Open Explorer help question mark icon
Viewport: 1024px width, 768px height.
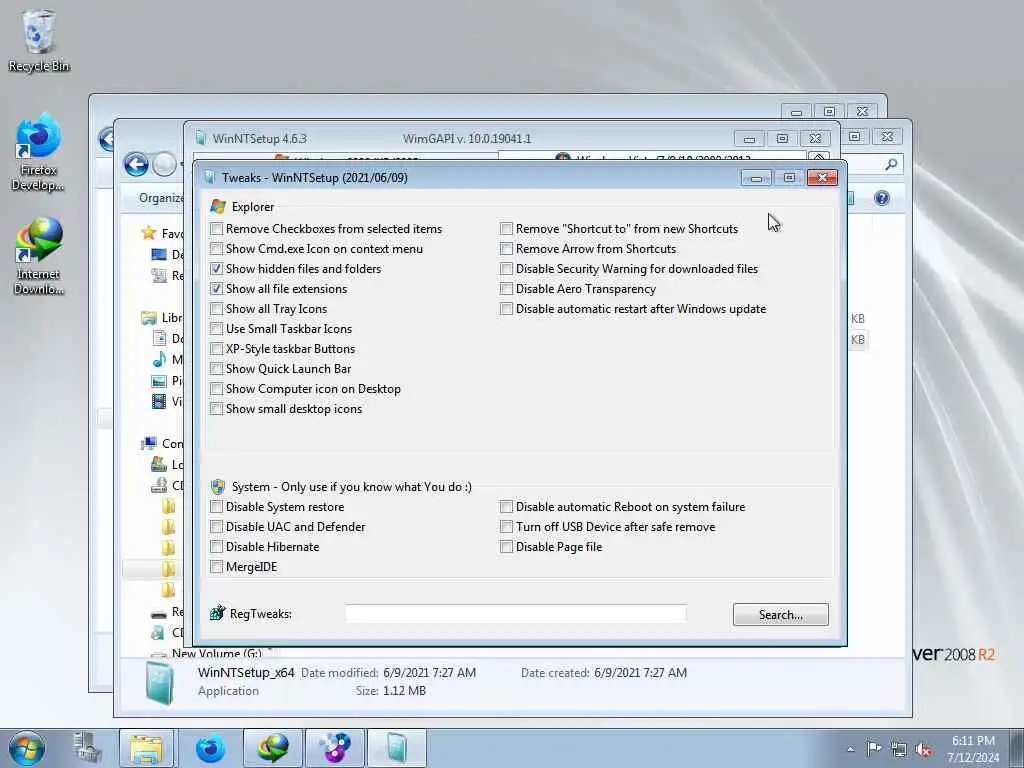click(882, 198)
